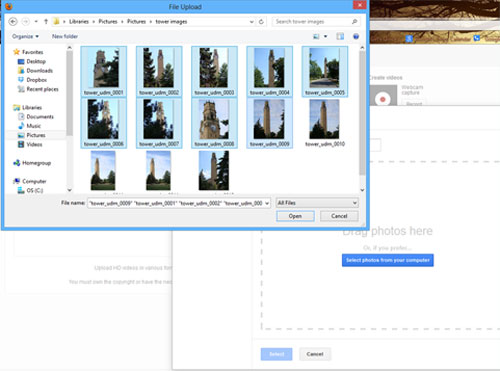Select thumbnail tower_udm_0004
This screenshot has height=371, width=500.
tap(270, 71)
